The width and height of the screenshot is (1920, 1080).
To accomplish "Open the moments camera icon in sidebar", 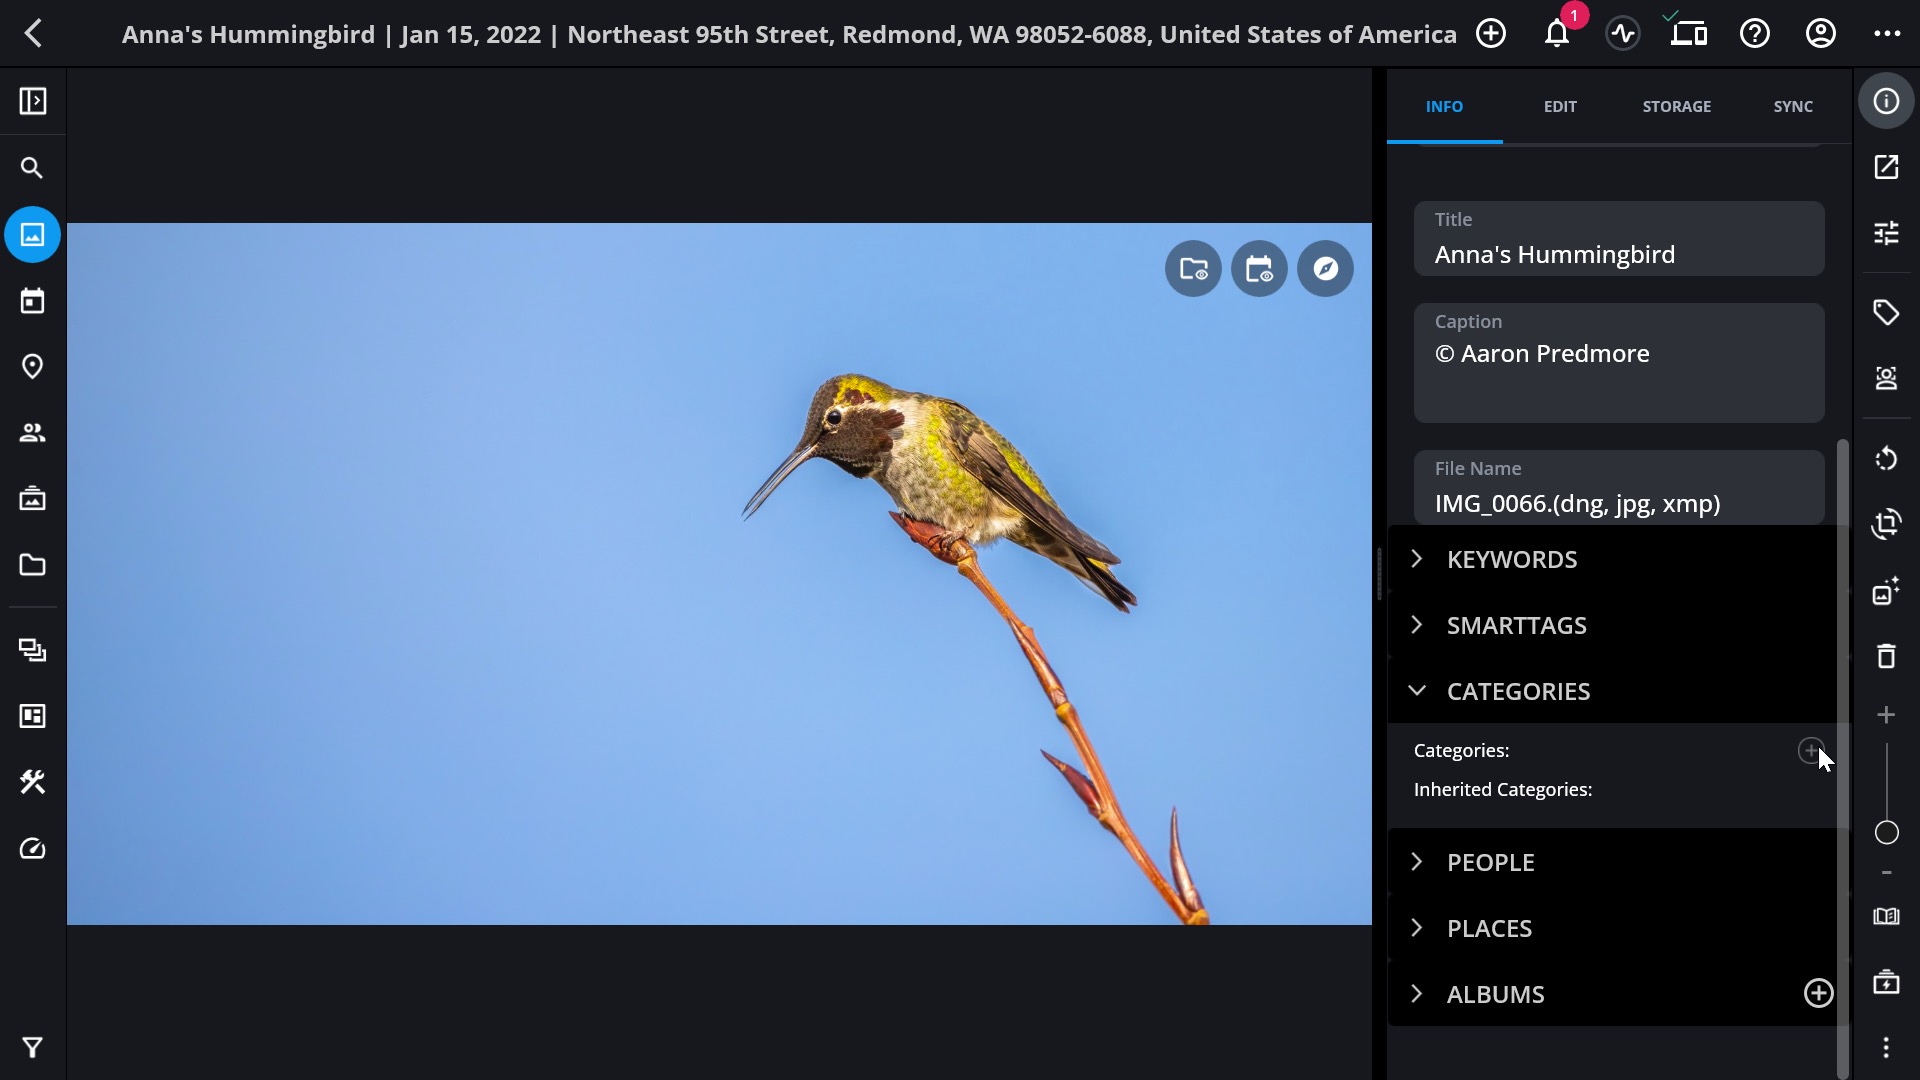I will 33,499.
